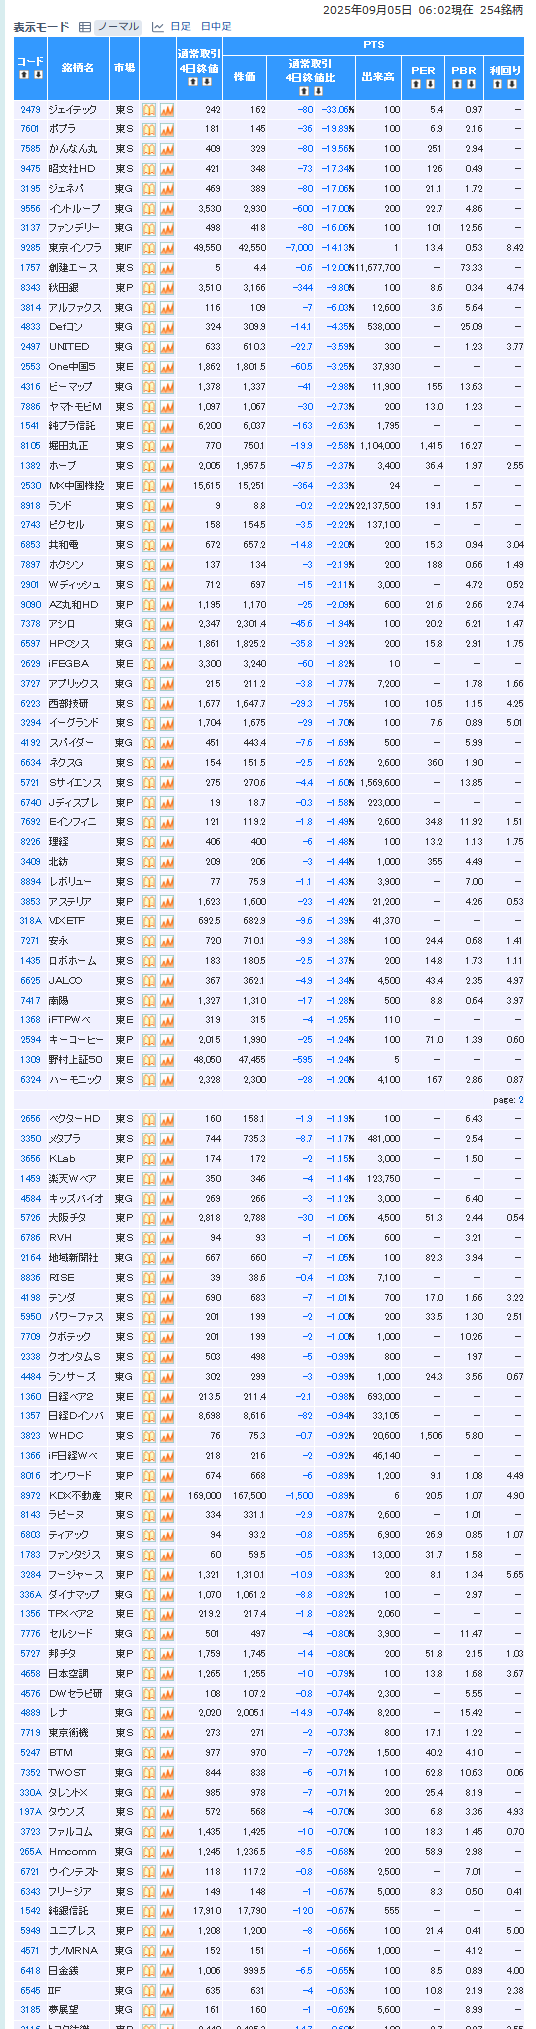Click 創建エース stock name cell
Viewport: 536px width, 2029px height.
pos(77,268)
